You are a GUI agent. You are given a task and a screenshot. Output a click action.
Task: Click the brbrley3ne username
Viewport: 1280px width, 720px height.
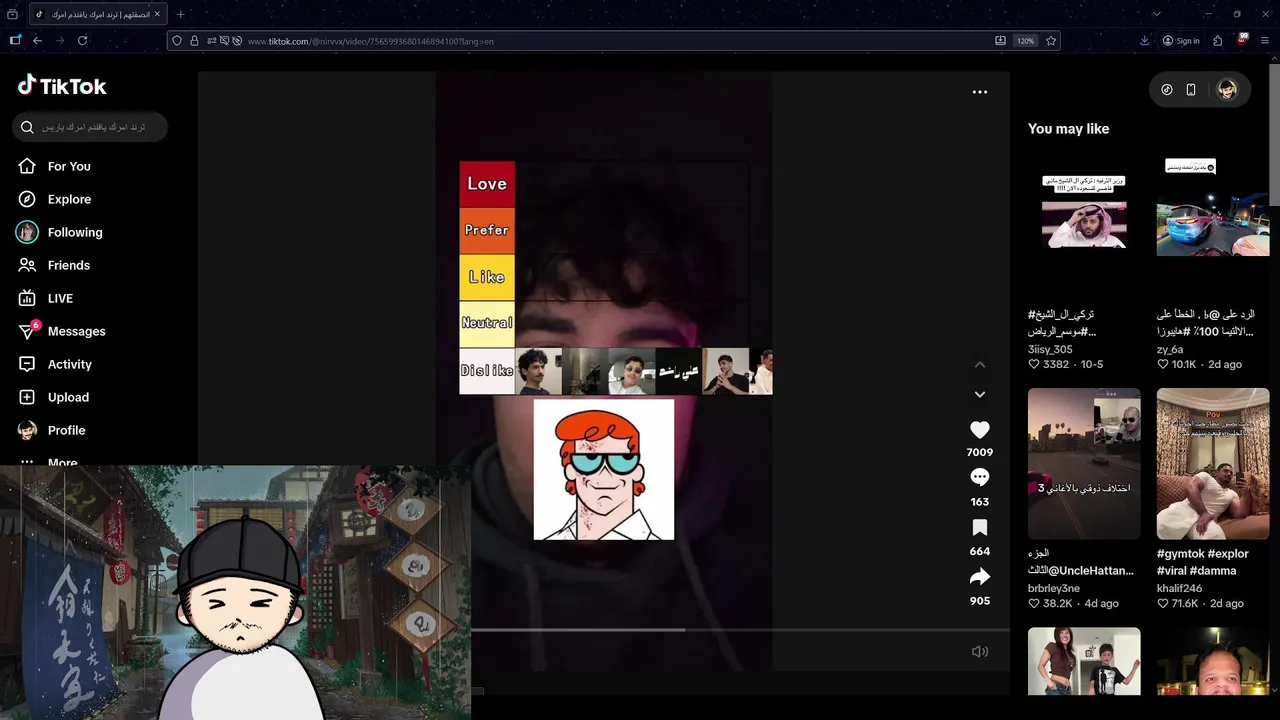tap(1054, 588)
